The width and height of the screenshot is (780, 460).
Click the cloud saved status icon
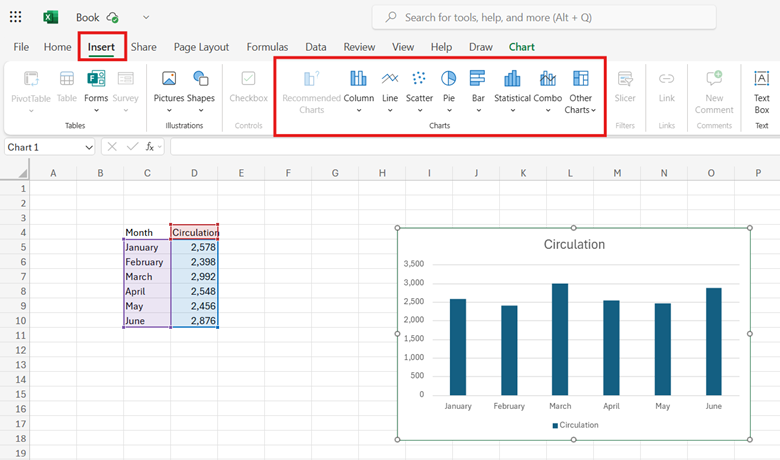pos(113,17)
